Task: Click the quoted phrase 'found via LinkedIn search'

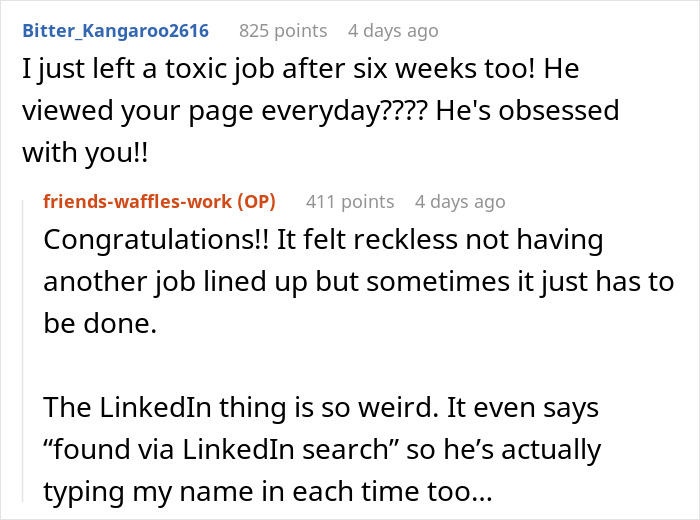Action: click(221, 449)
